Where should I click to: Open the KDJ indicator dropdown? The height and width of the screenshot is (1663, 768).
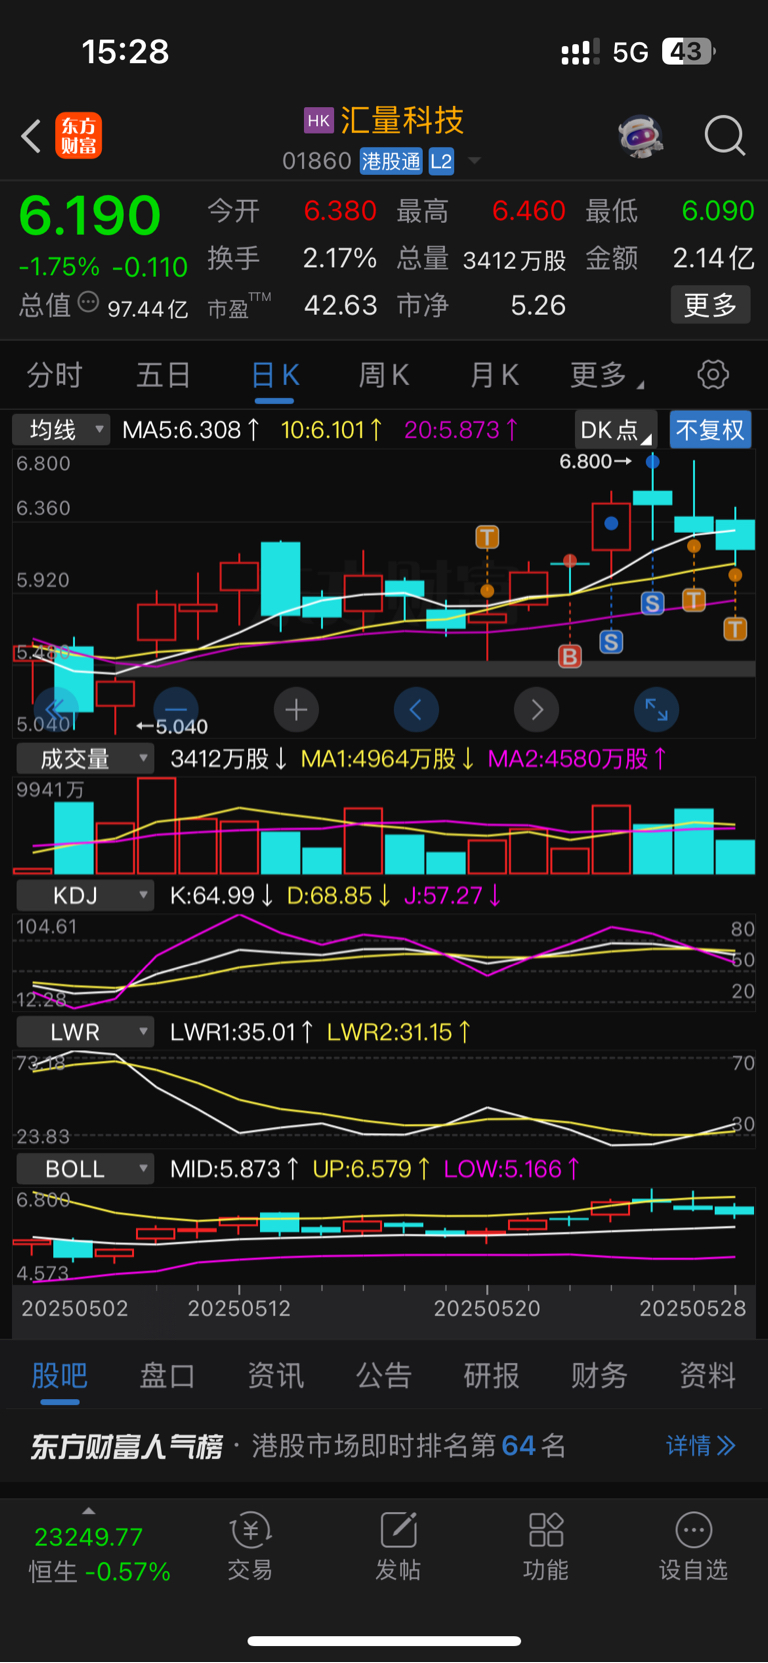(84, 895)
